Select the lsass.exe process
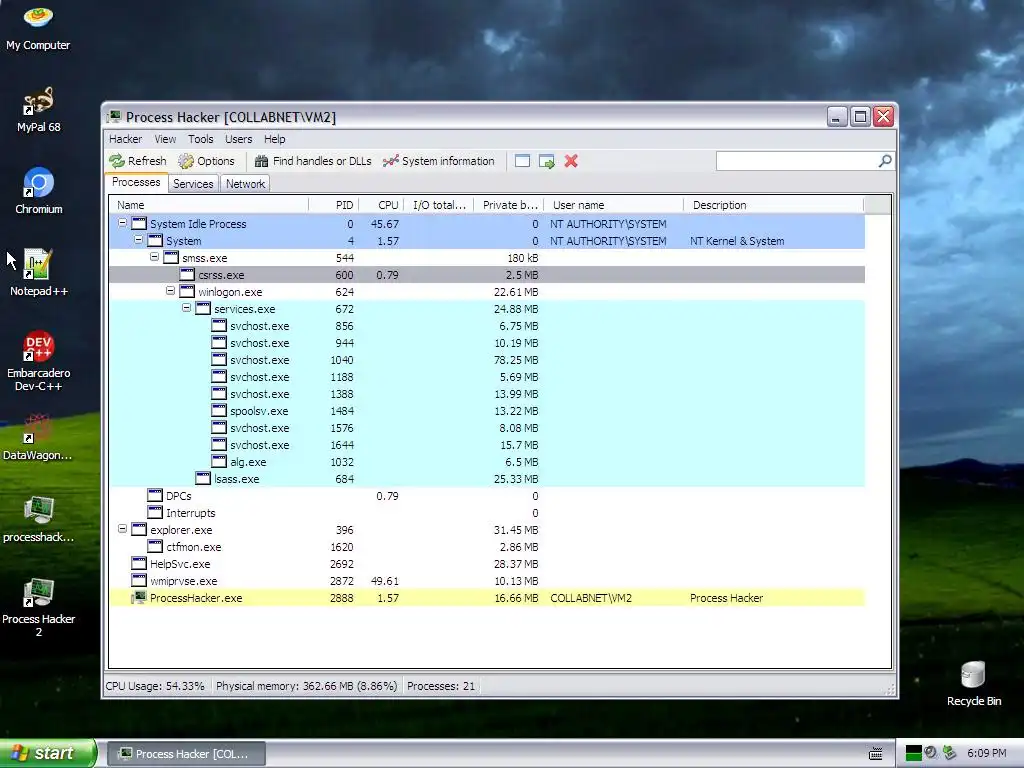Screen dimensions: 1024x768 coord(487,479)
